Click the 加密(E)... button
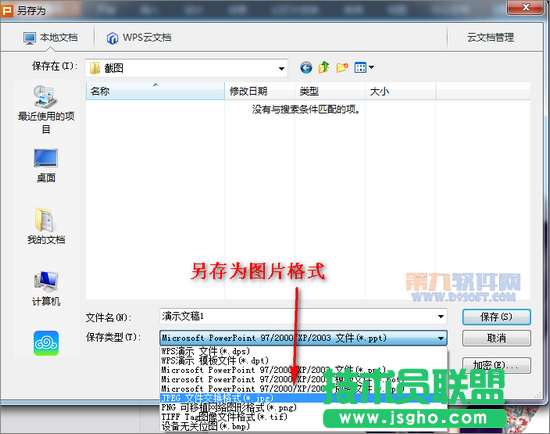Screen dimensions: 550x434 496,366
